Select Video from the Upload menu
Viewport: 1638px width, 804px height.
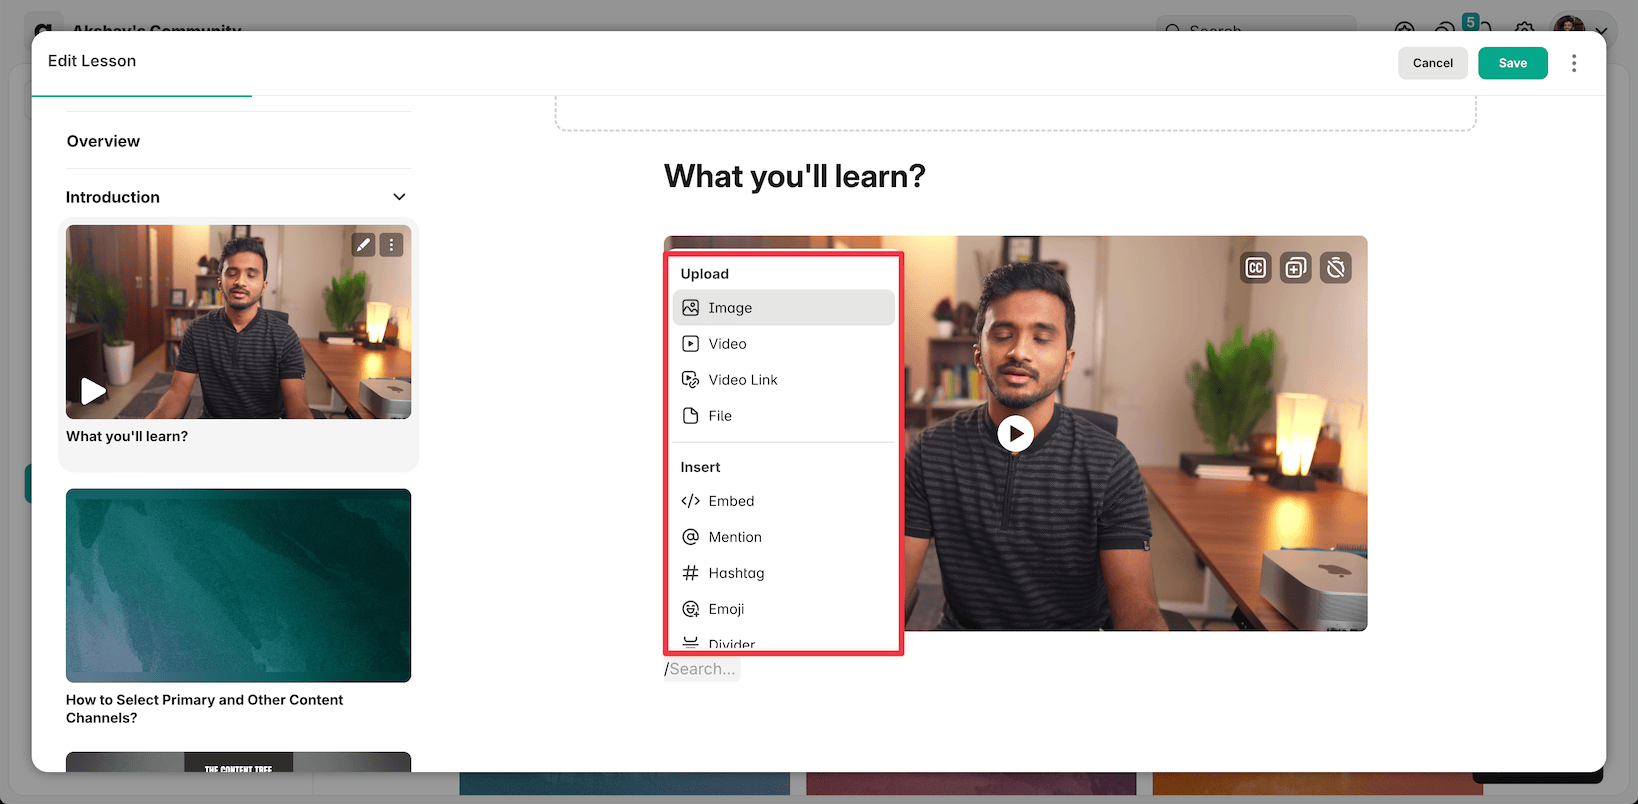727,344
